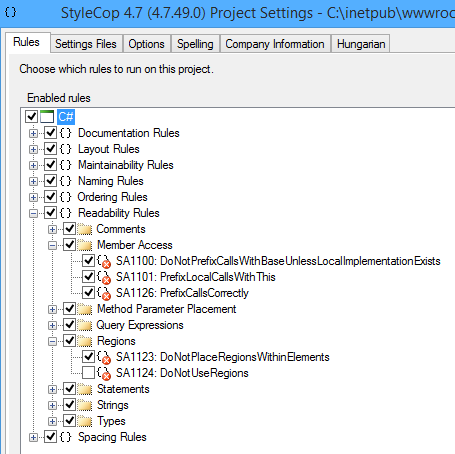The height and width of the screenshot is (454, 455).
Task: Uncheck the SA1126 PrefixCallsCorrectly checkbox
Action: (x=88, y=293)
